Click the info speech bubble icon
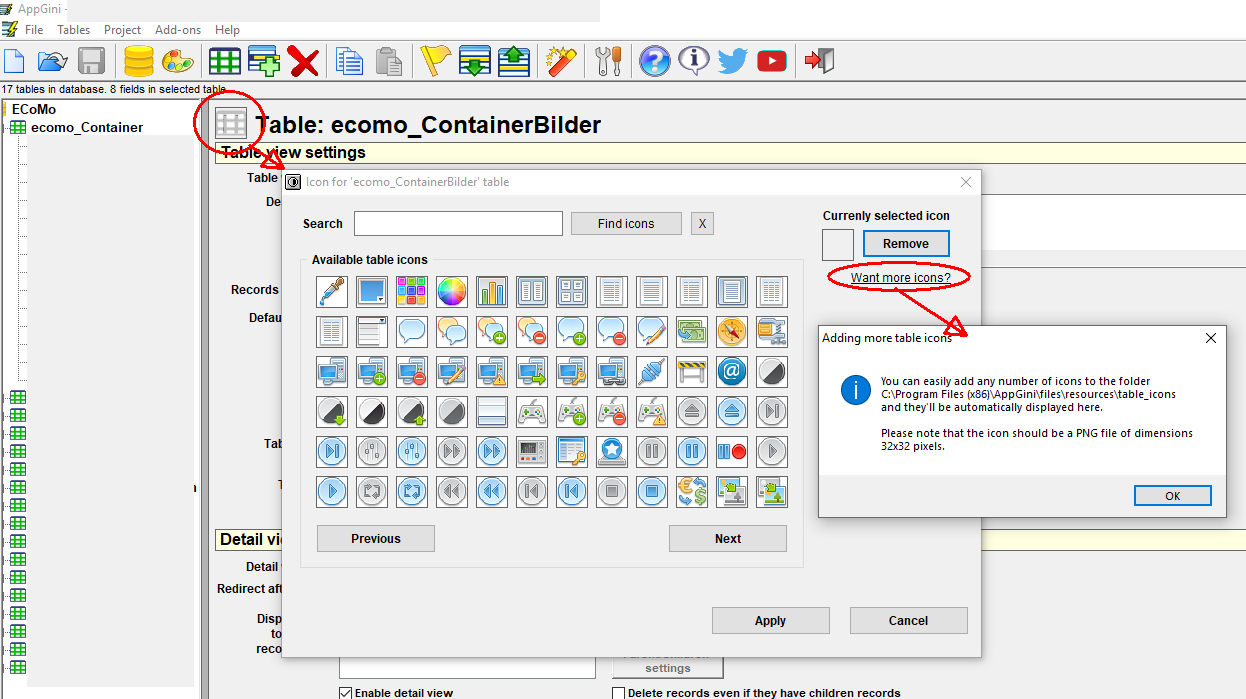 pyautogui.click(x=693, y=61)
